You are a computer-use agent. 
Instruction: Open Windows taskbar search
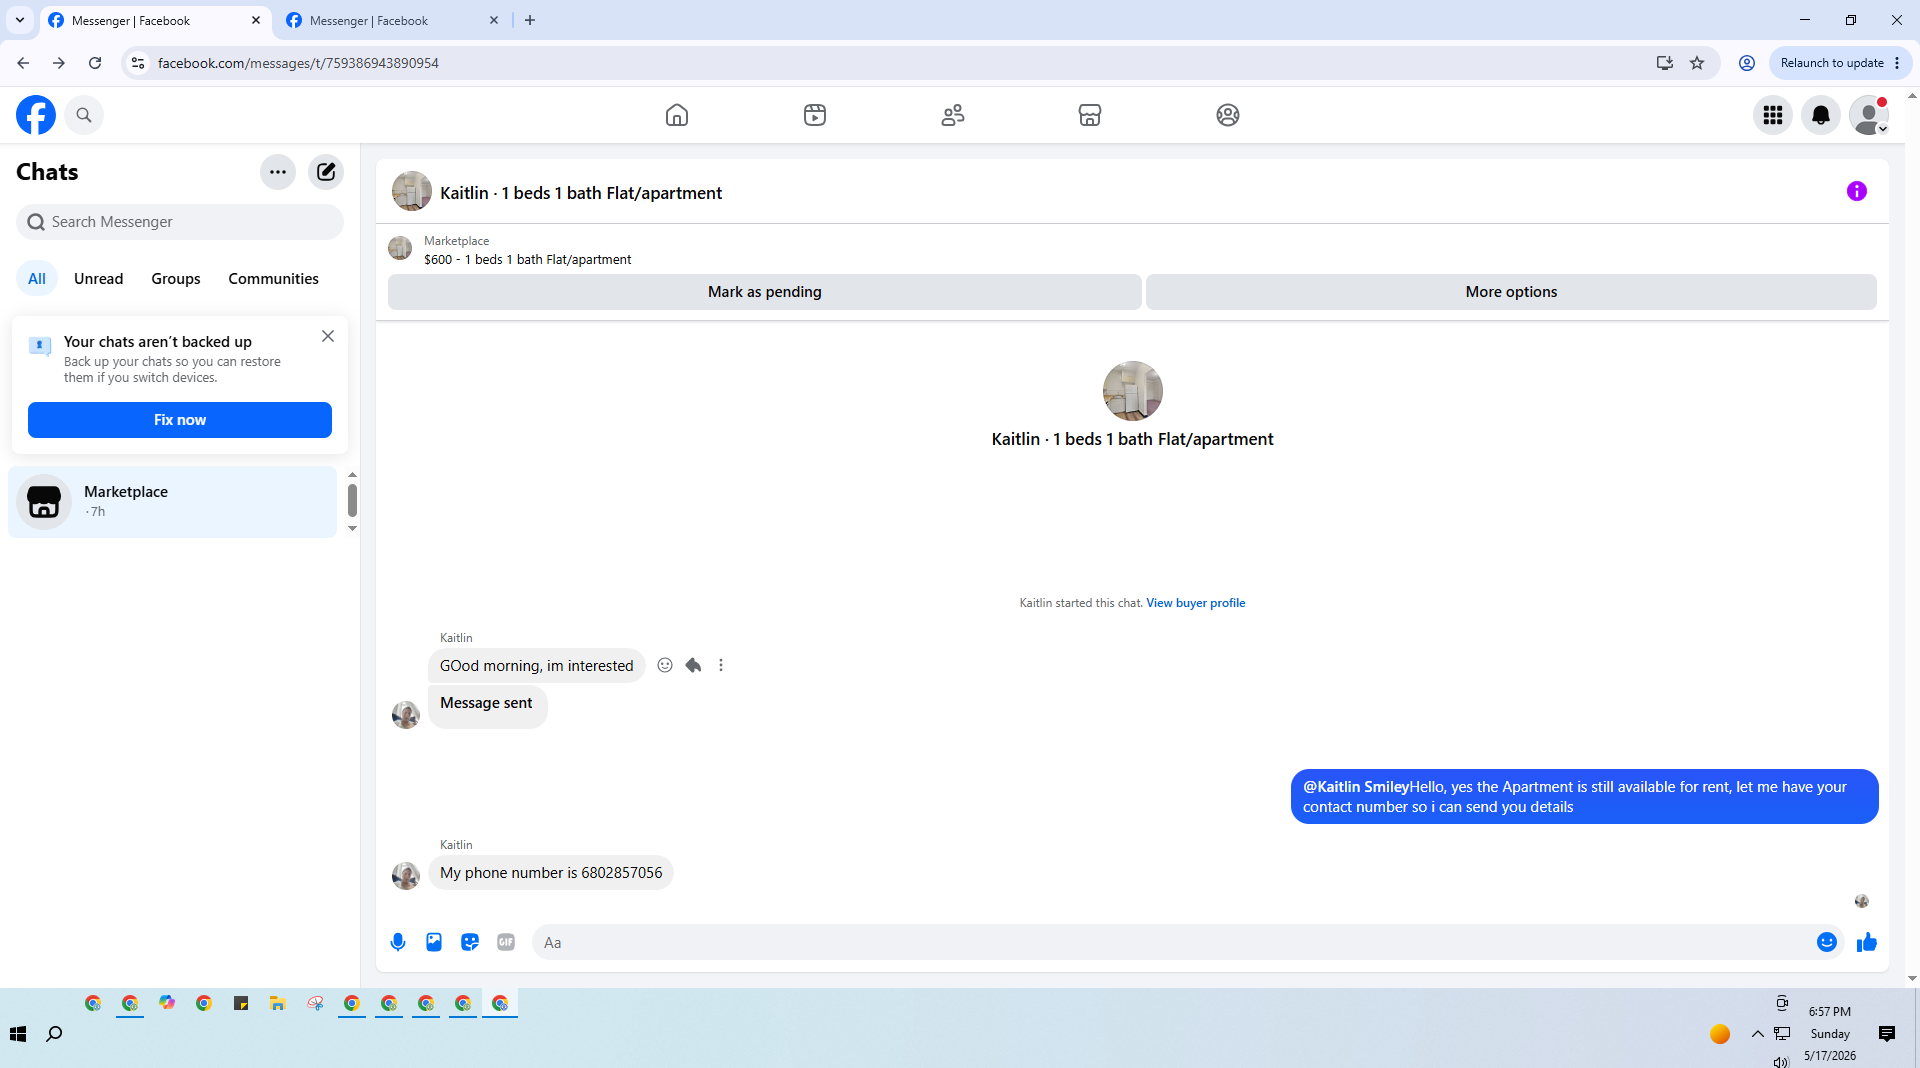(x=55, y=1034)
